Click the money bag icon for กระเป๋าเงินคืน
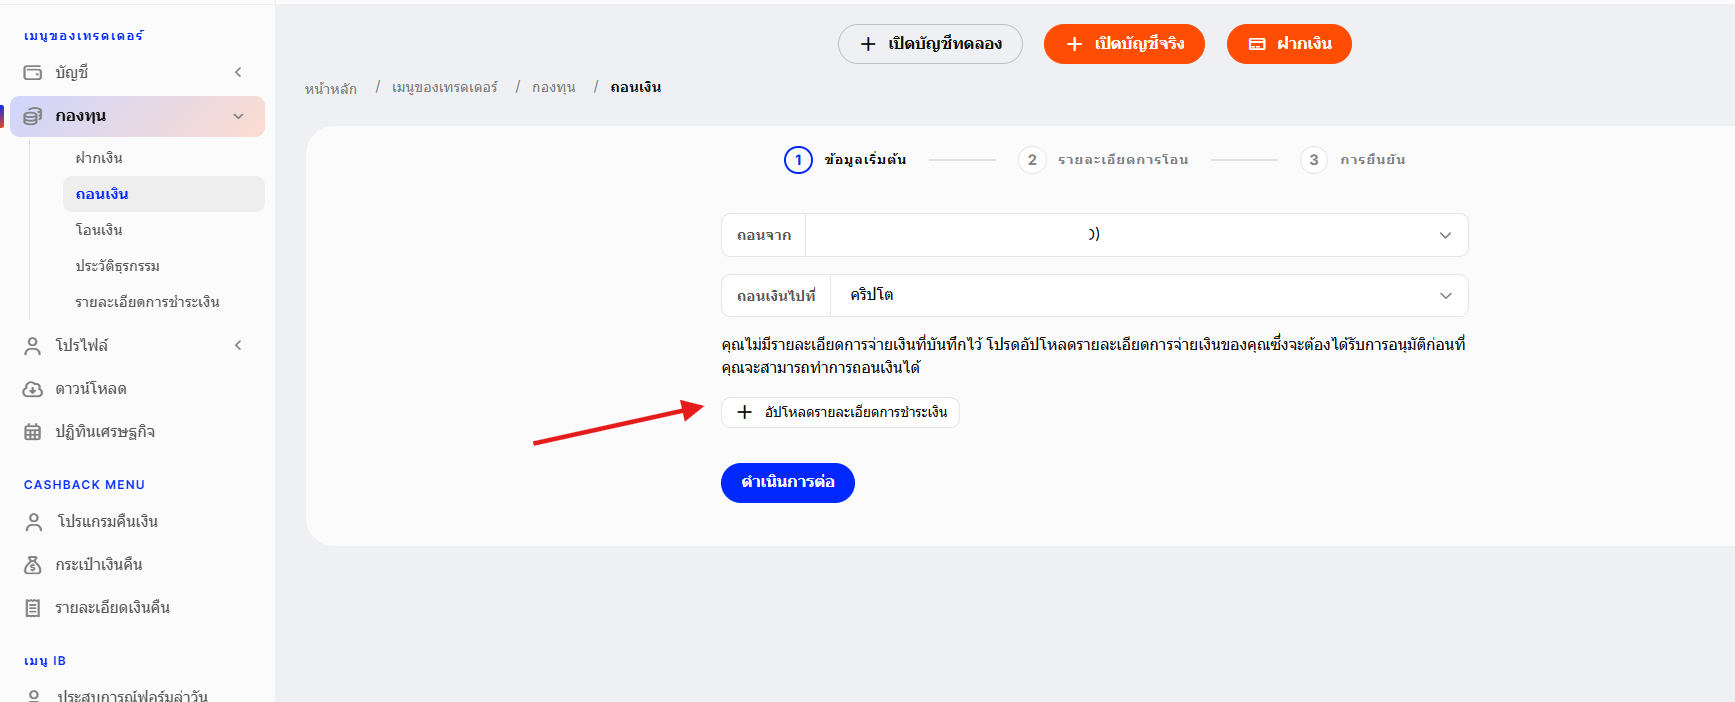The width and height of the screenshot is (1735, 702). [33, 565]
